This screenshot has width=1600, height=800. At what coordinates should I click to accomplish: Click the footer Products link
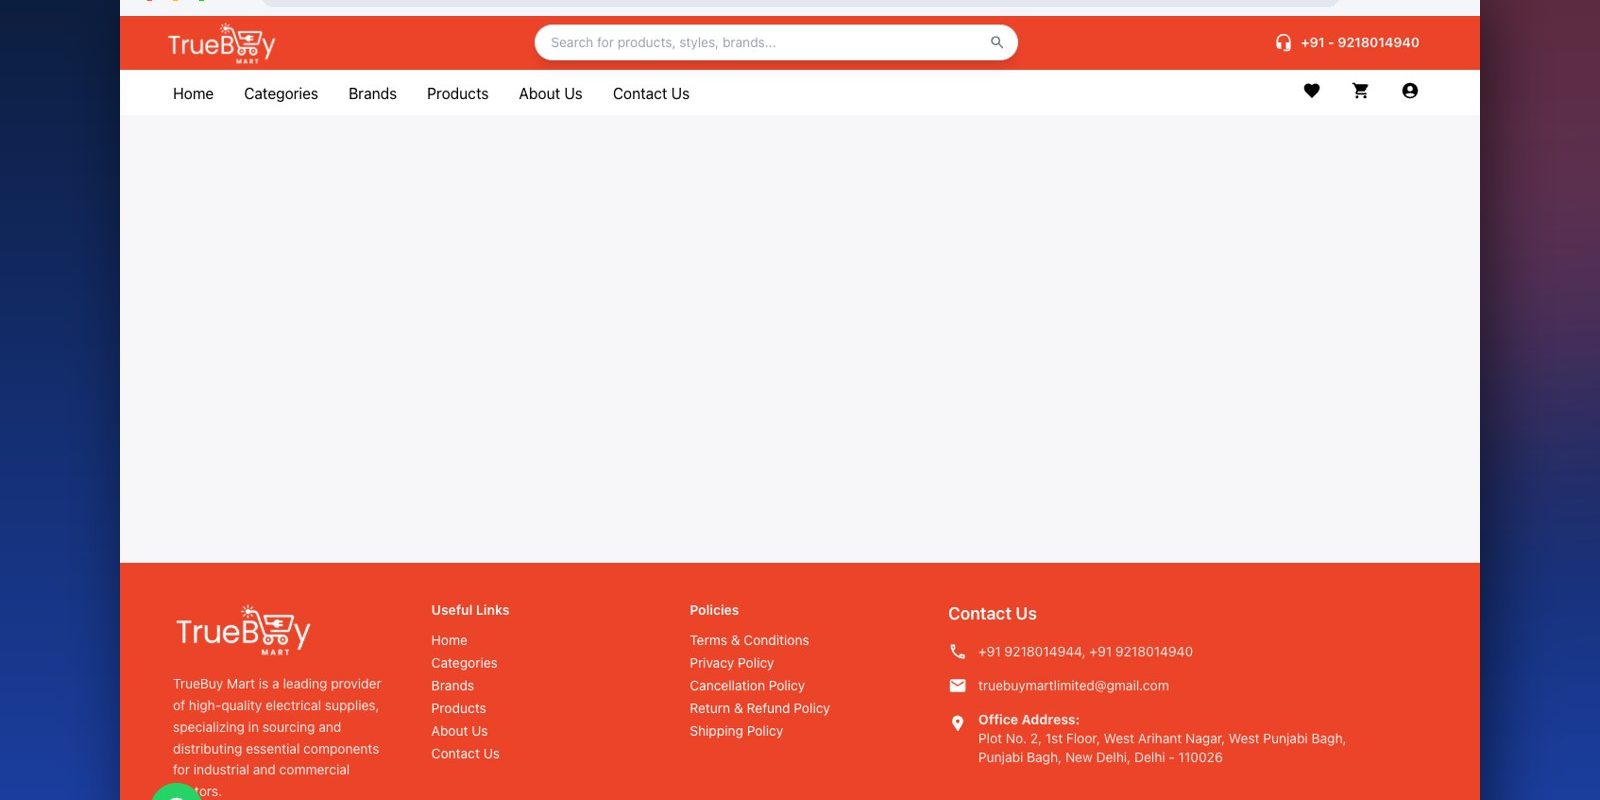point(459,709)
